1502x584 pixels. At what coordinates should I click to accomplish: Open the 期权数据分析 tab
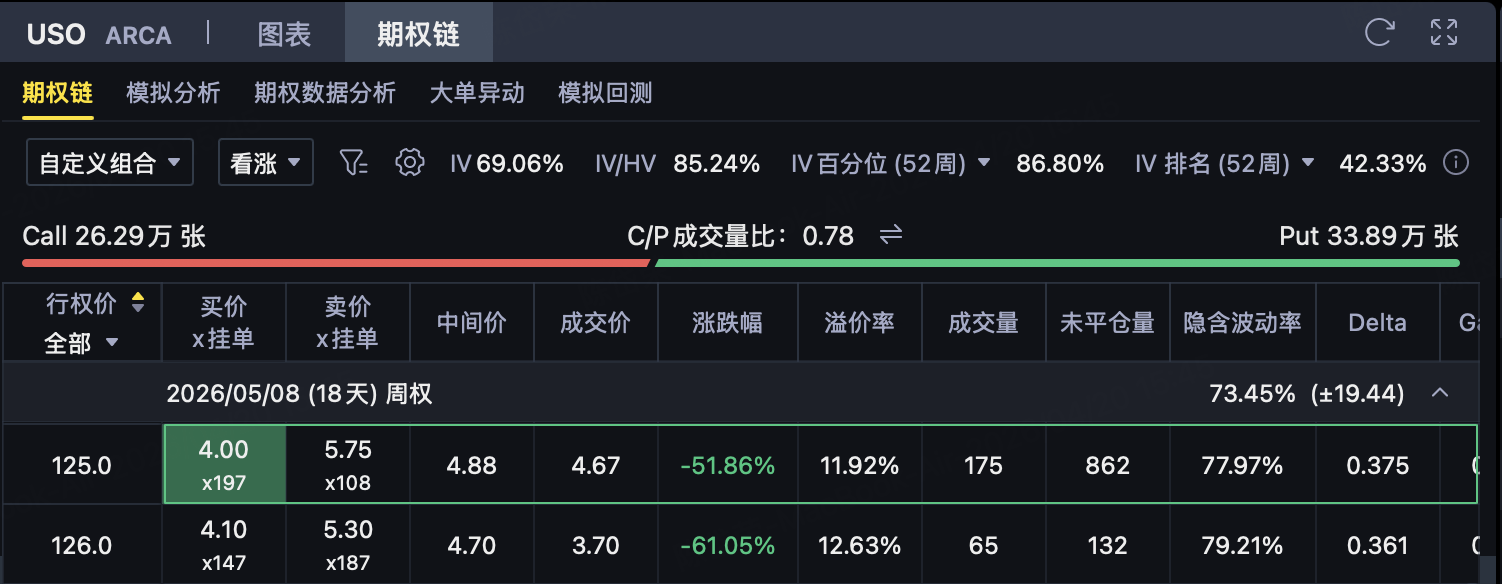[325, 94]
